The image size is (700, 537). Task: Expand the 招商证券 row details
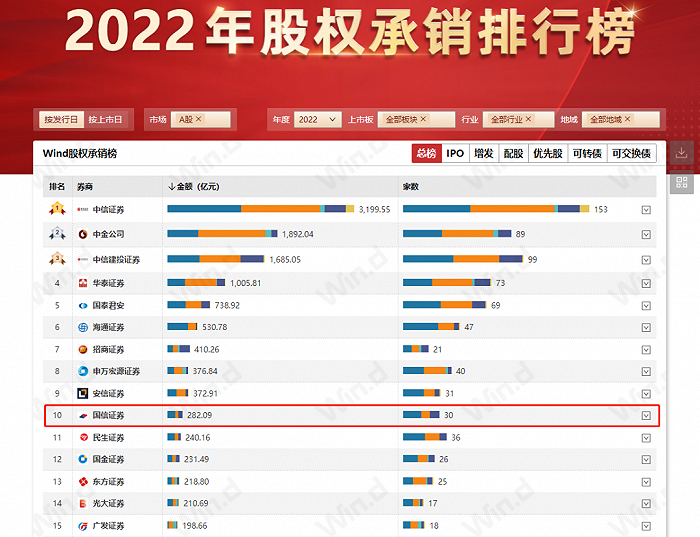pyautogui.click(x=646, y=350)
